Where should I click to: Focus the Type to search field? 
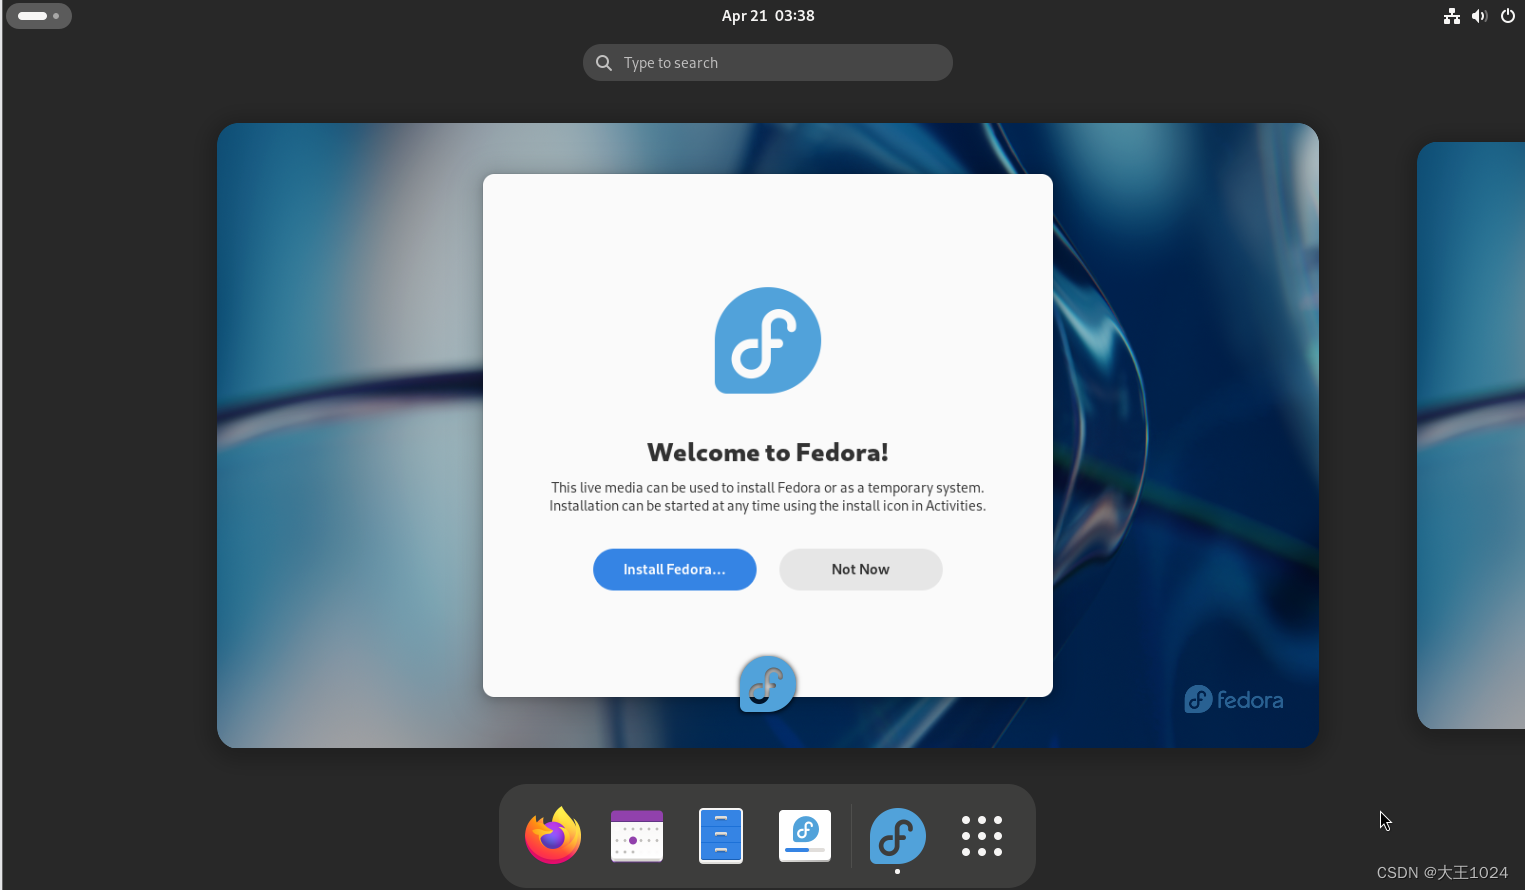click(768, 62)
